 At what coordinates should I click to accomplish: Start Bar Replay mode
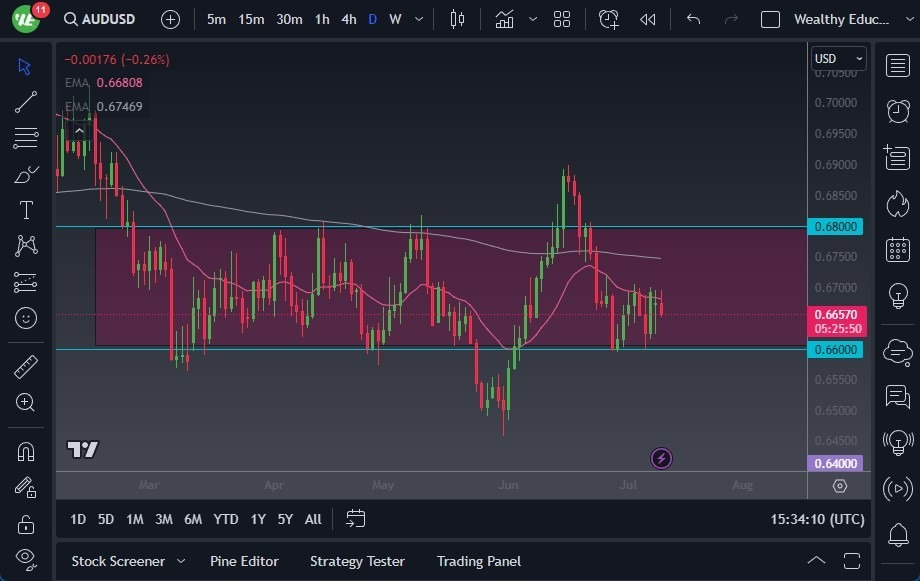click(646, 19)
